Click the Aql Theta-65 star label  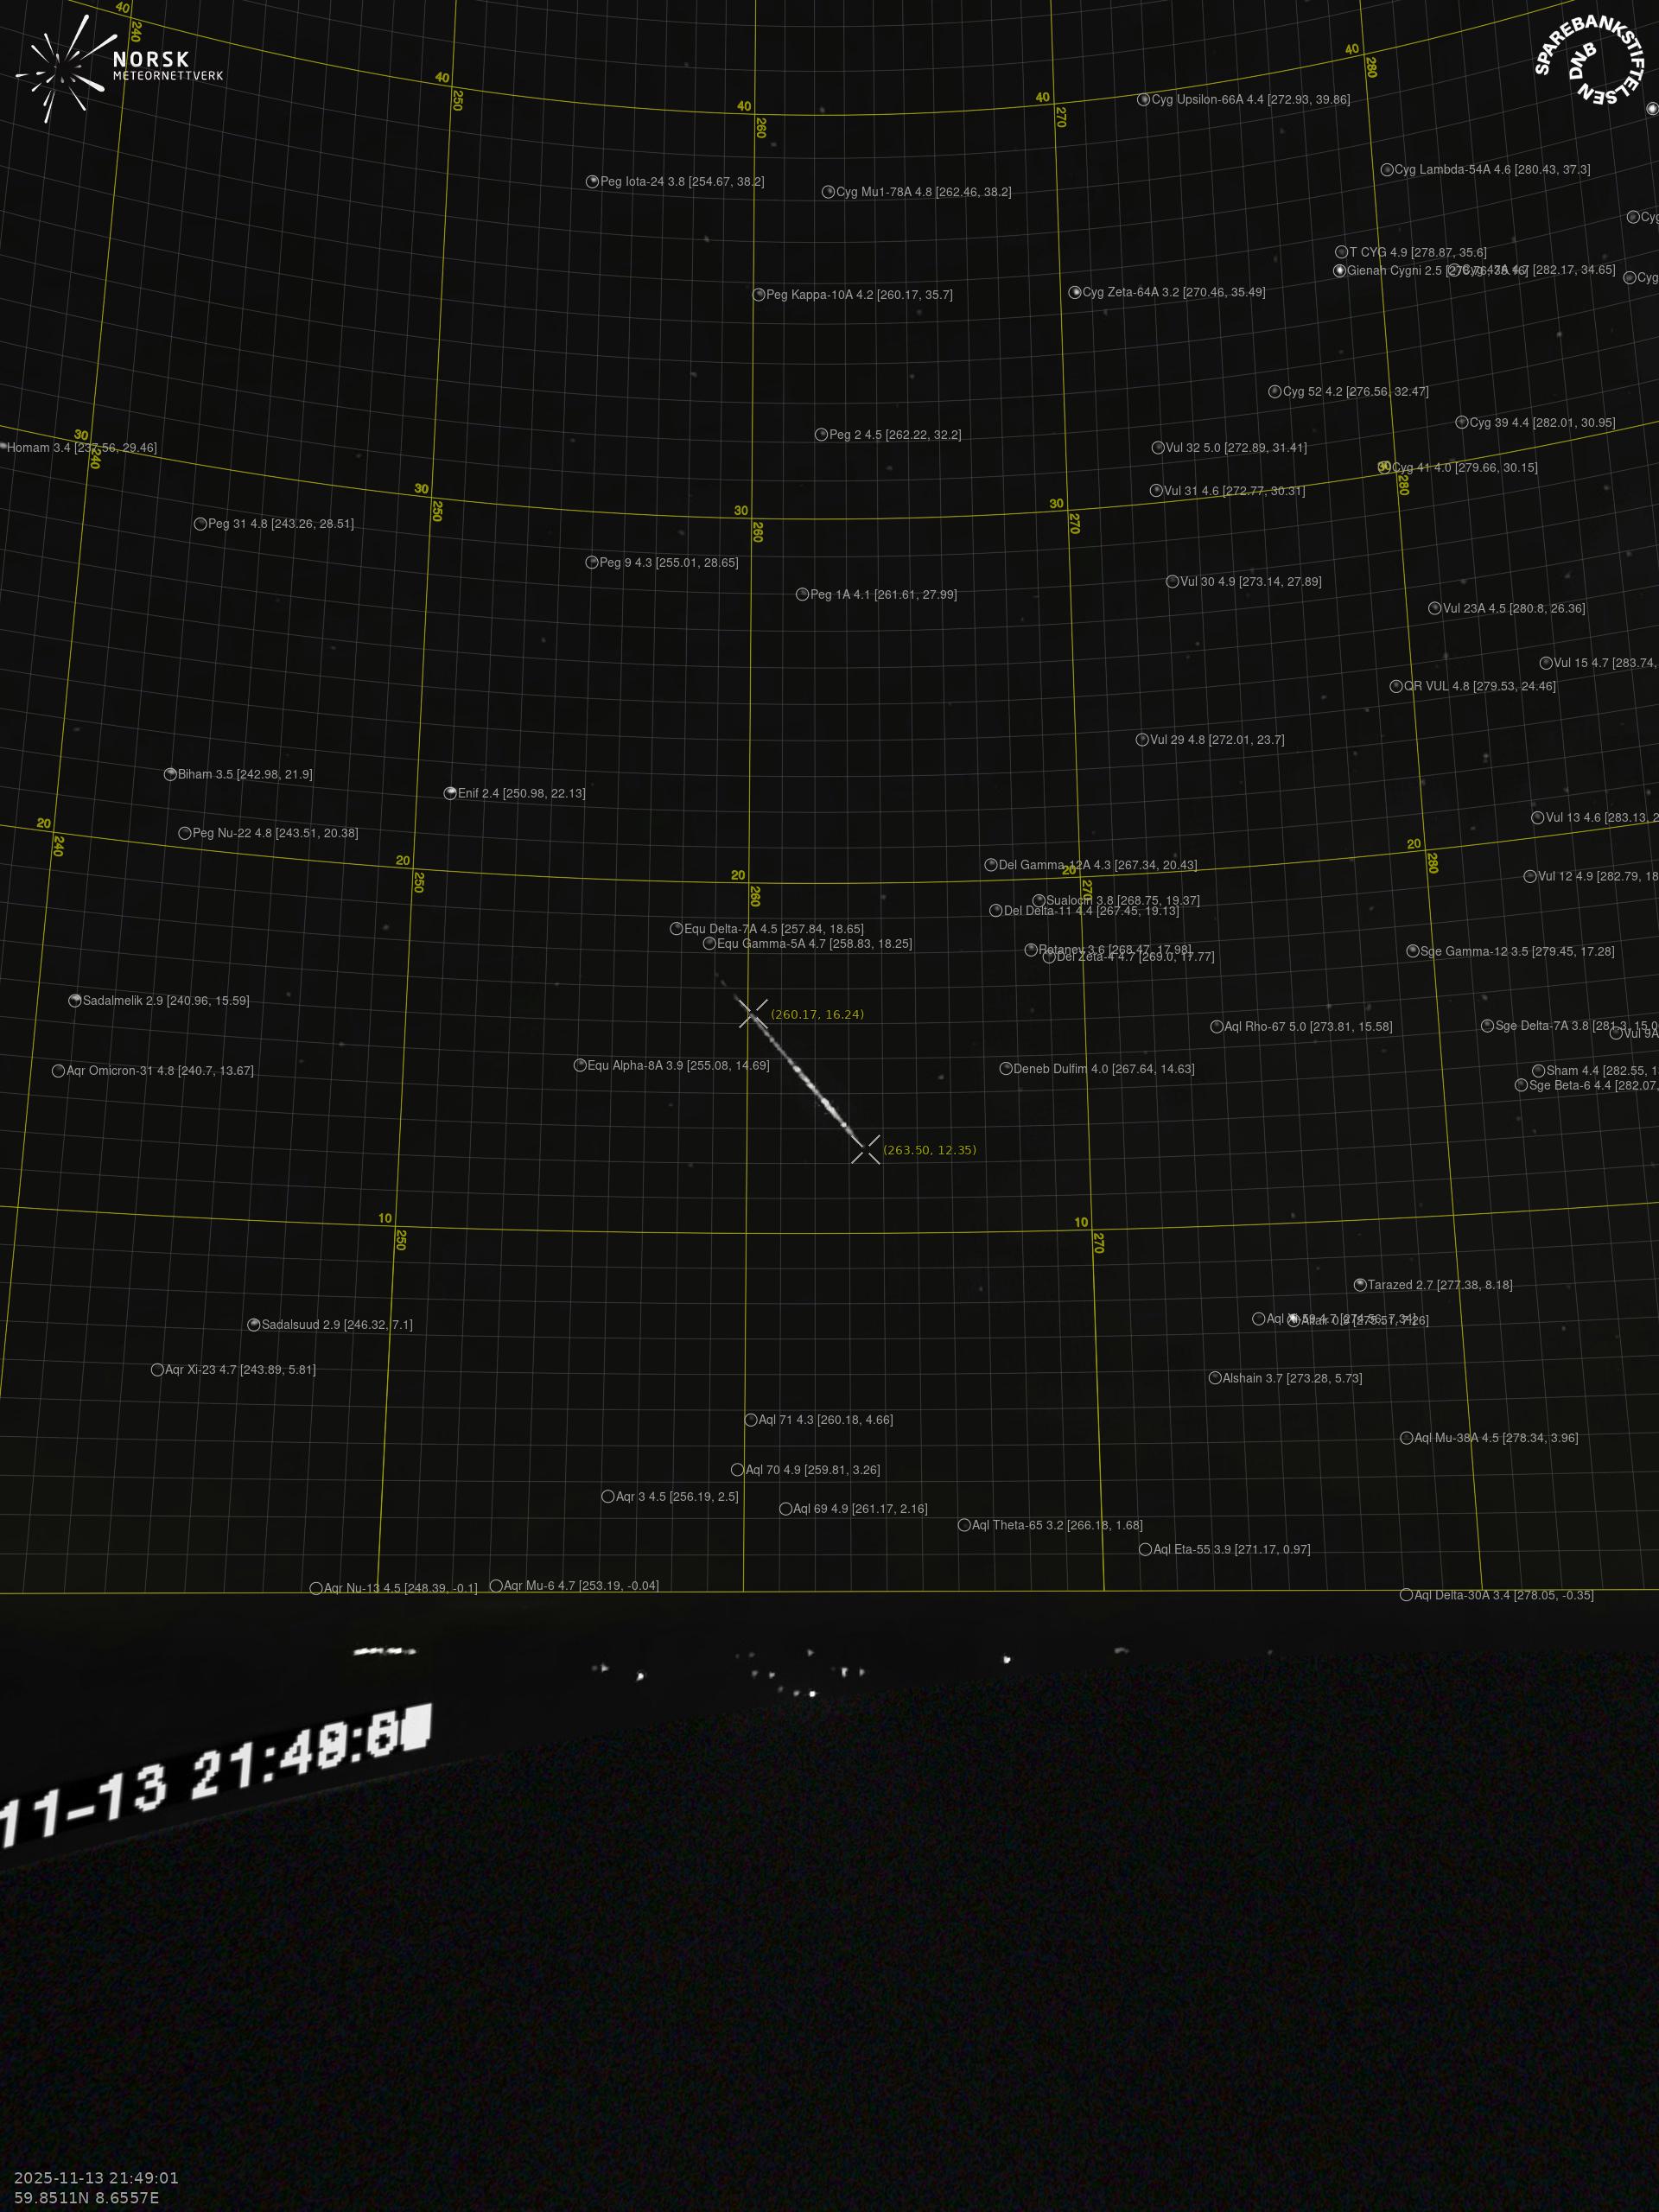(x=1056, y=1525)
